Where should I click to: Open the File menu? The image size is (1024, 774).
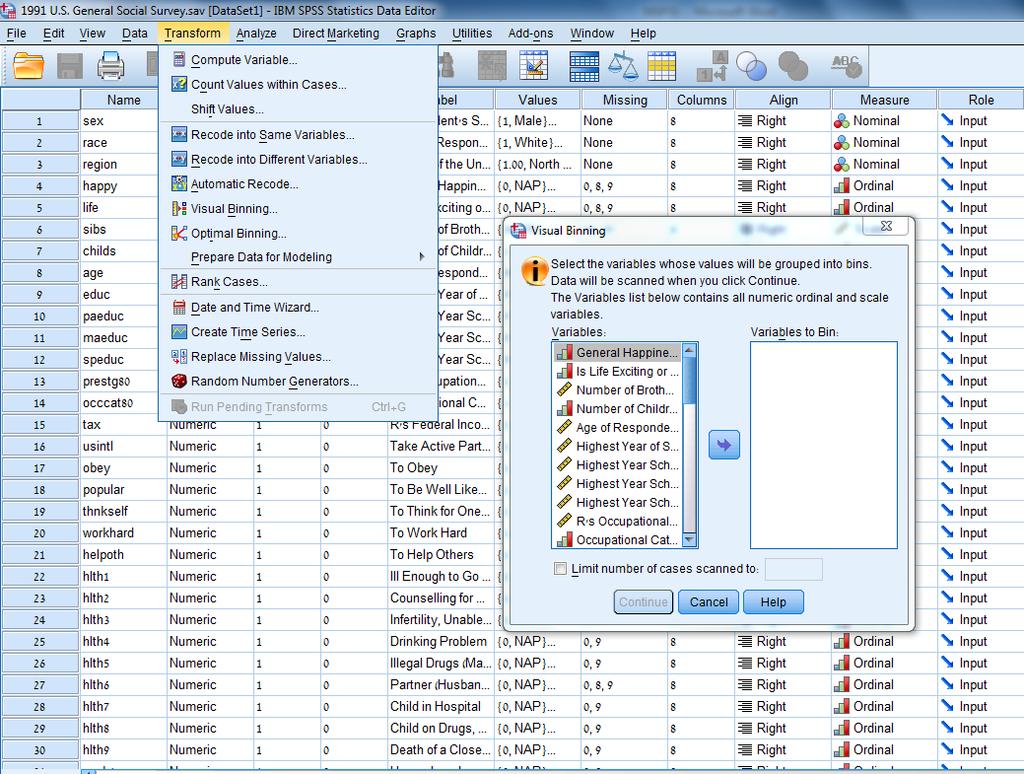point(16,33)
